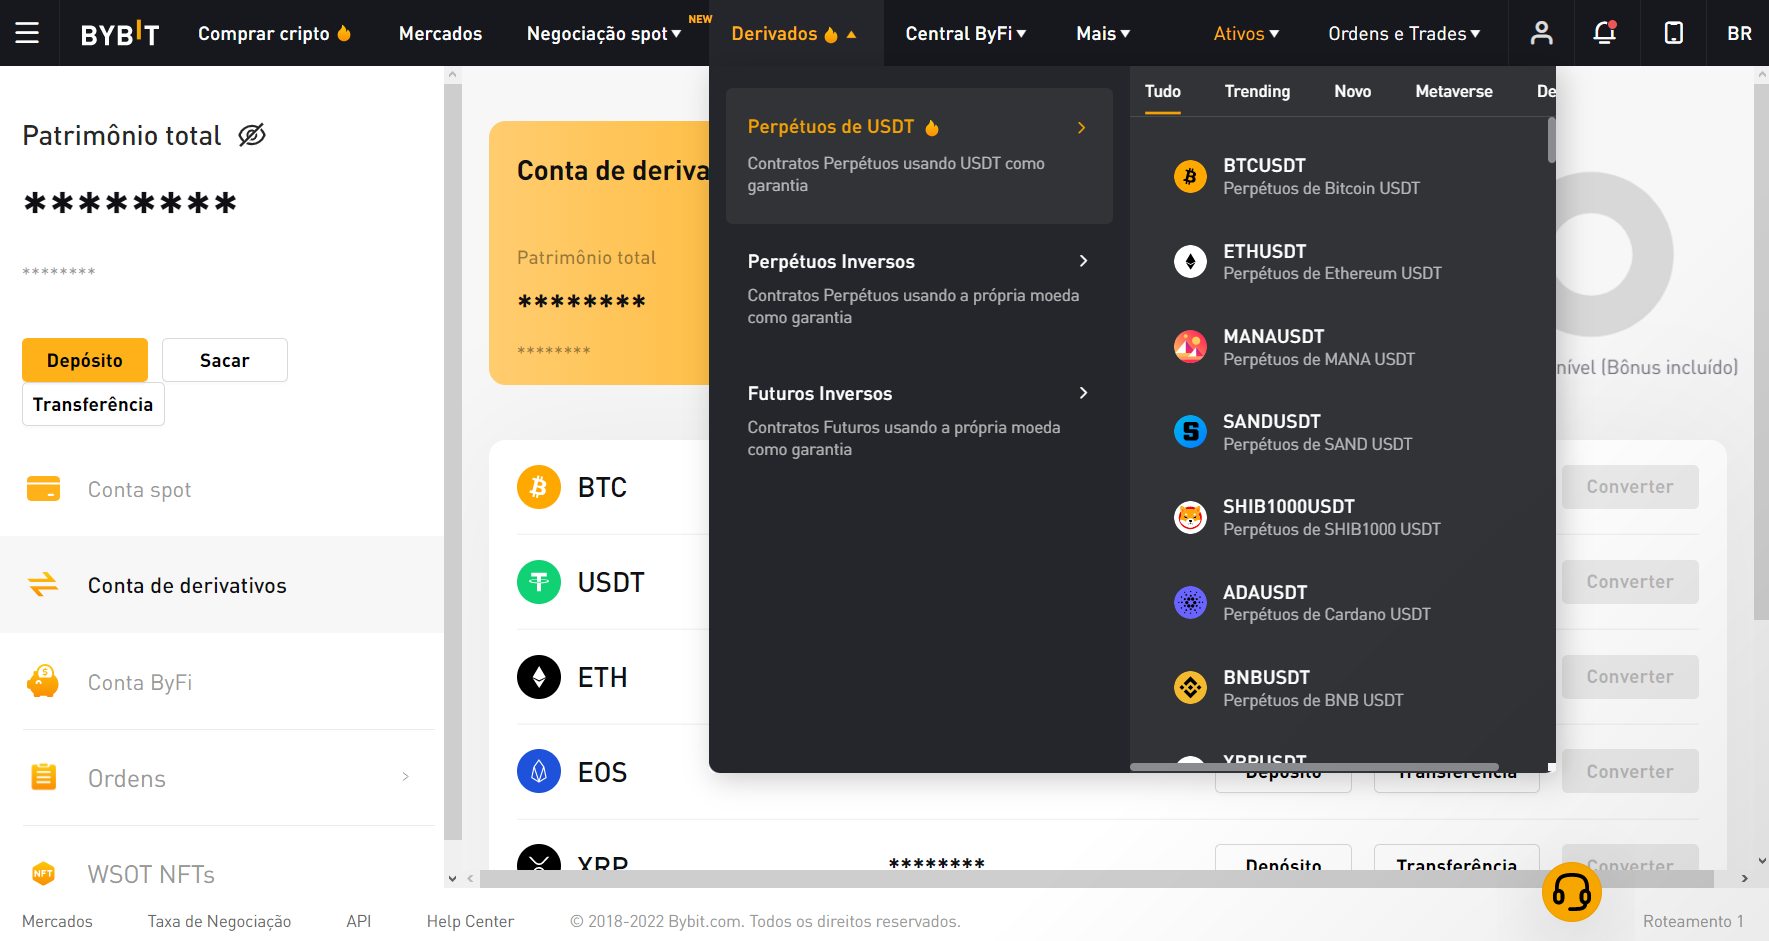
Task: Click the ETH coin icon in asset list
Action: point(539,677)
